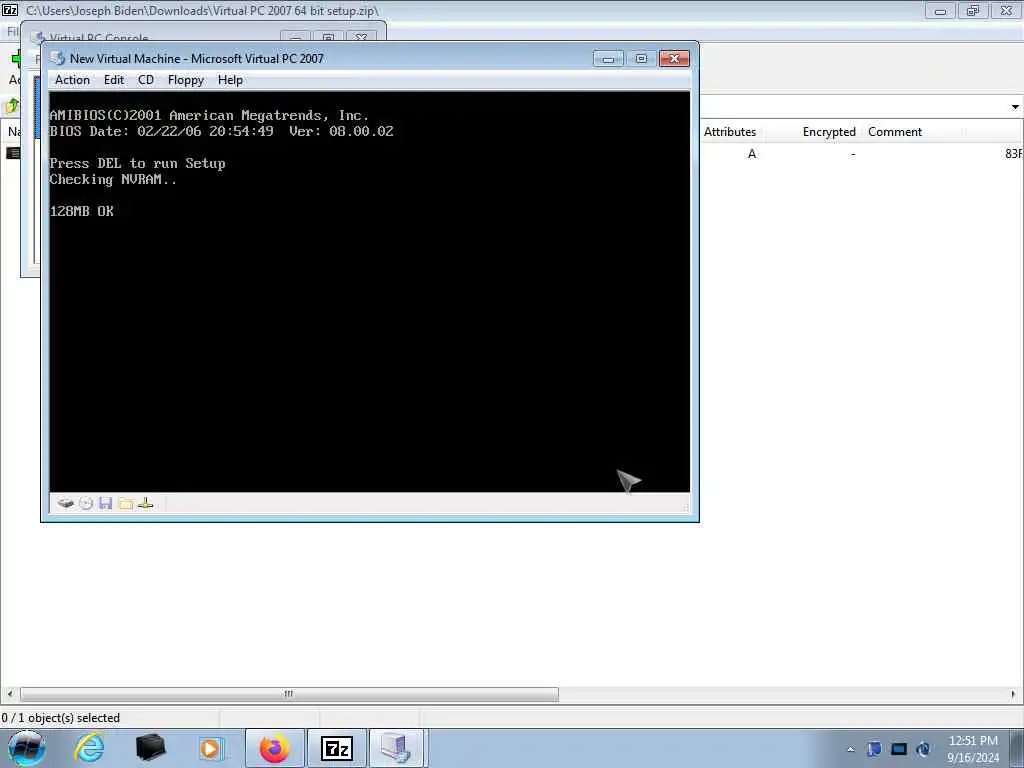Click inside the virtual machine BIOS screen
The image size is (1024, 768).
click(x=370, y=291)
